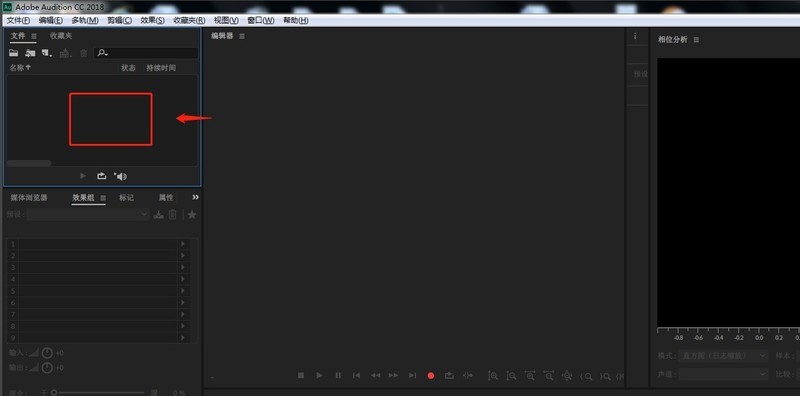Switch to the 媒体浏览器 Media Browser tab
Image resolution: width=800 pixels, height=396 pixels.
[x=29, y=197]
